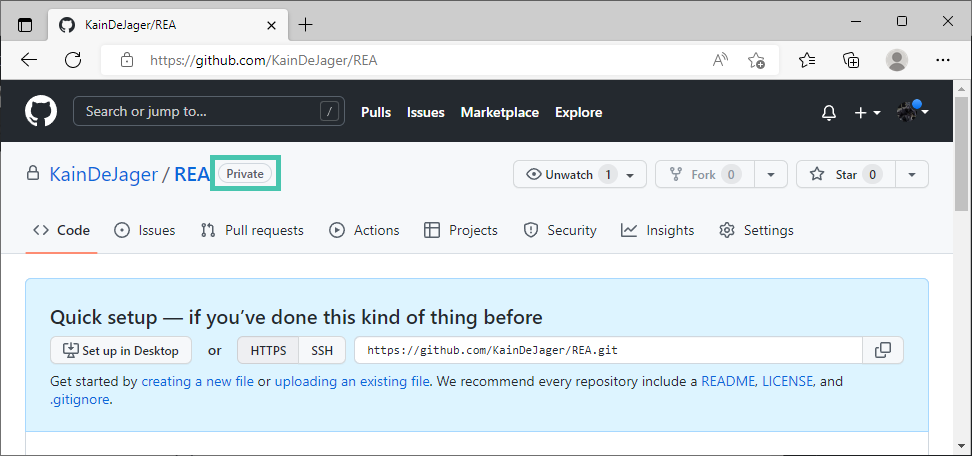972x456 pixels.
Task: Open Explore in top navigation
Action: [578, 112]
